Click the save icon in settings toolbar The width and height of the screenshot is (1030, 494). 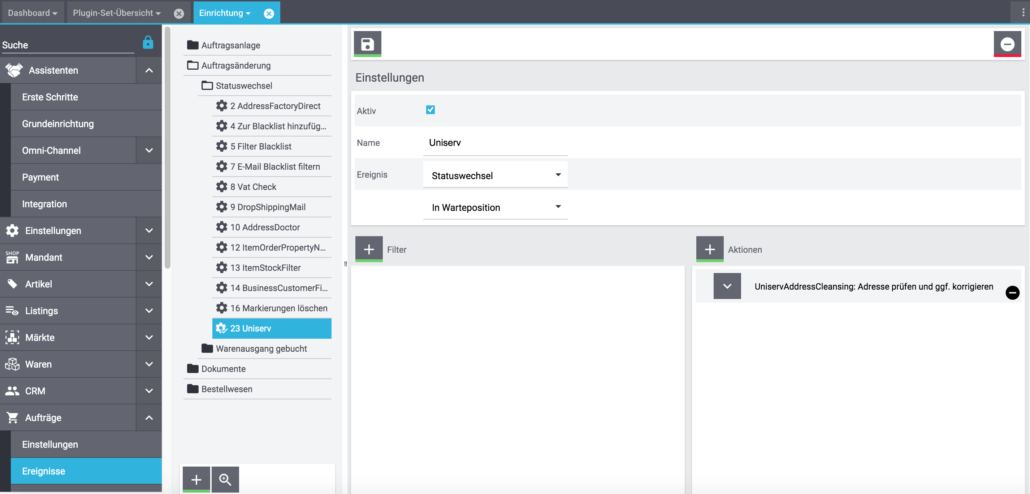[367, 44]
